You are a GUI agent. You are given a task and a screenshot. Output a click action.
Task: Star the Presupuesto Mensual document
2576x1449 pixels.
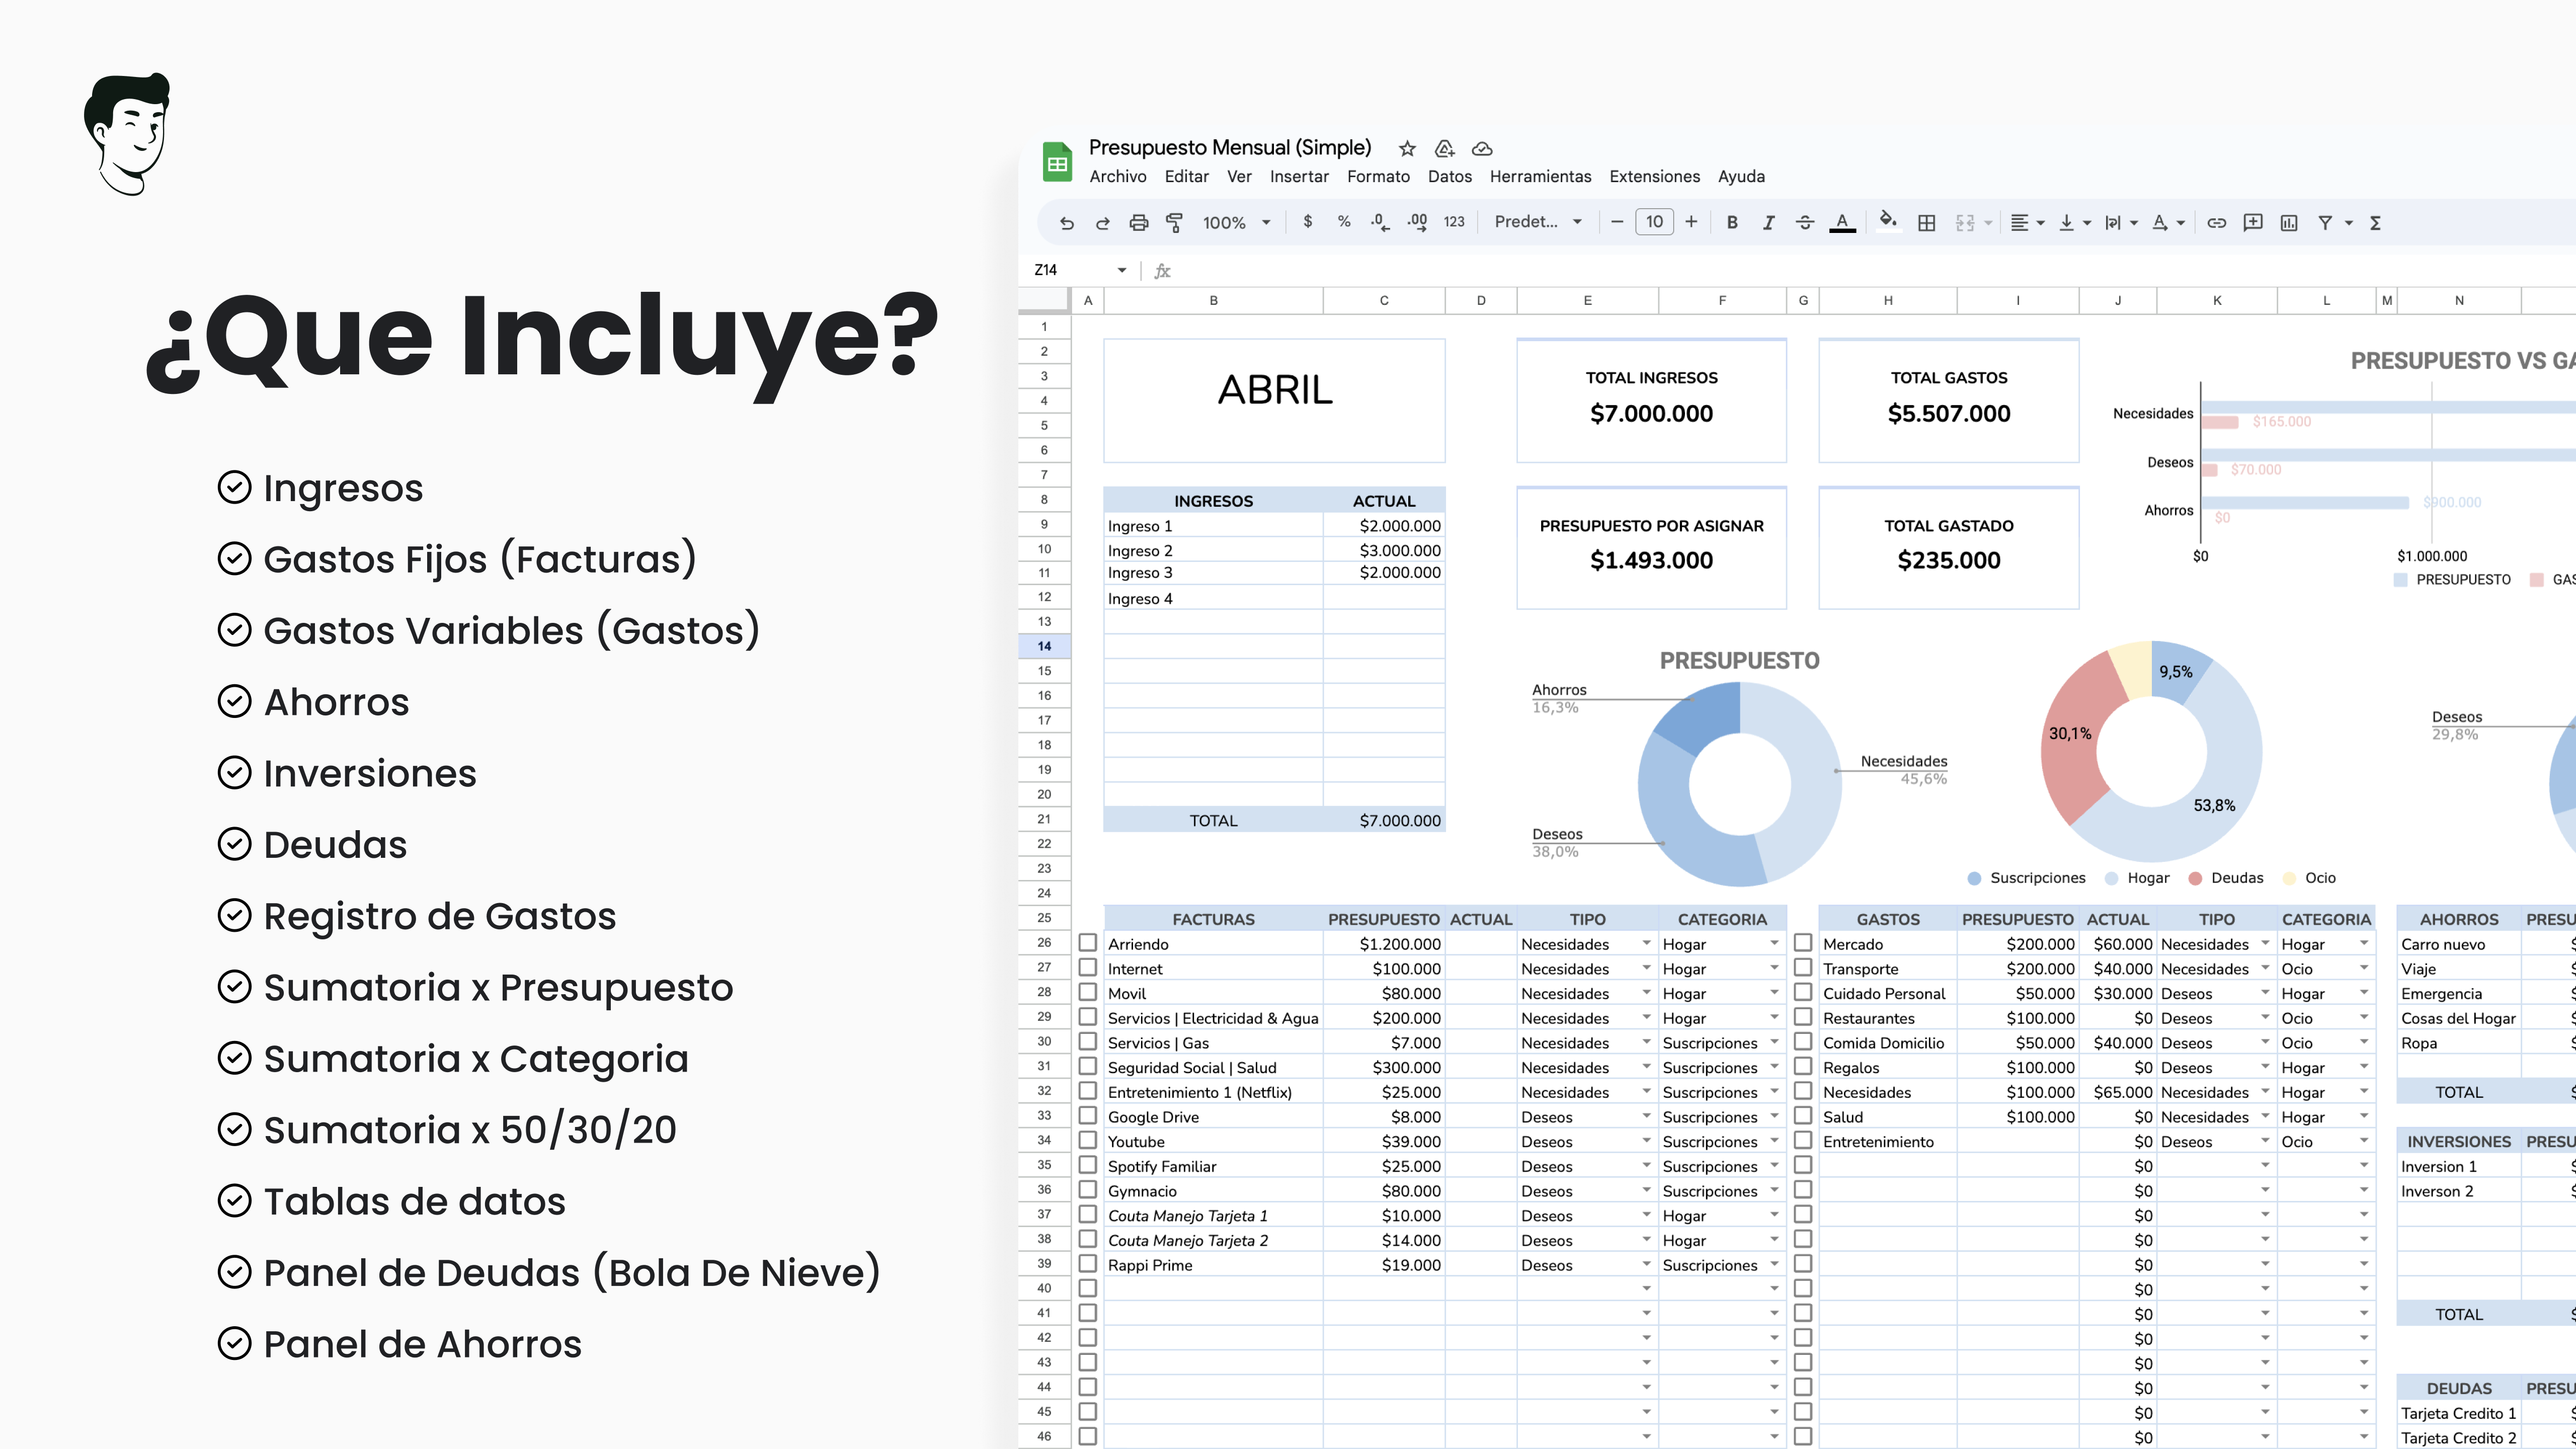tap(1407, 148)
